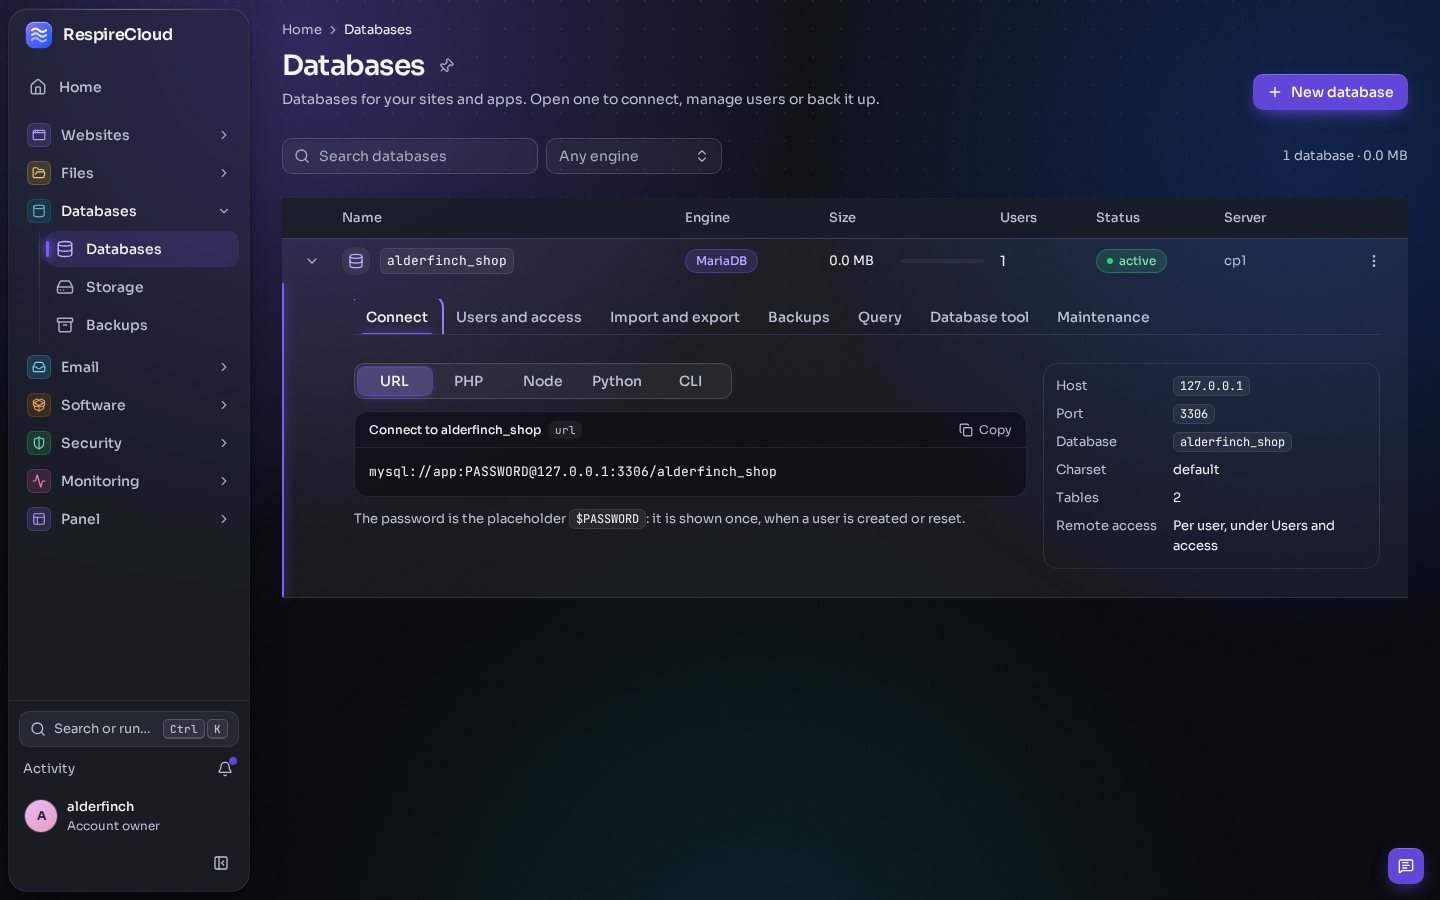Collapse the Databases sidebar section
Viewport: 1440px width, 900px height.
[129, 211]
